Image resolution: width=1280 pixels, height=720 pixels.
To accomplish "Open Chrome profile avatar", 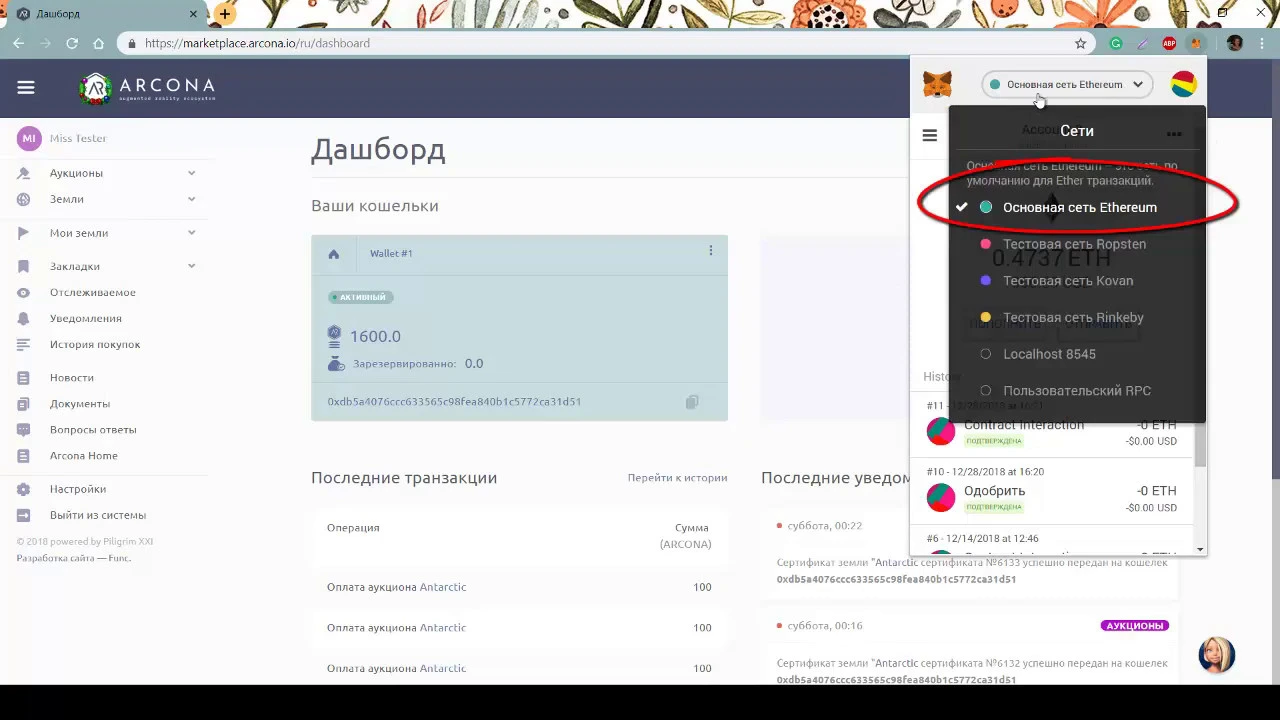I will (1235, 43).
